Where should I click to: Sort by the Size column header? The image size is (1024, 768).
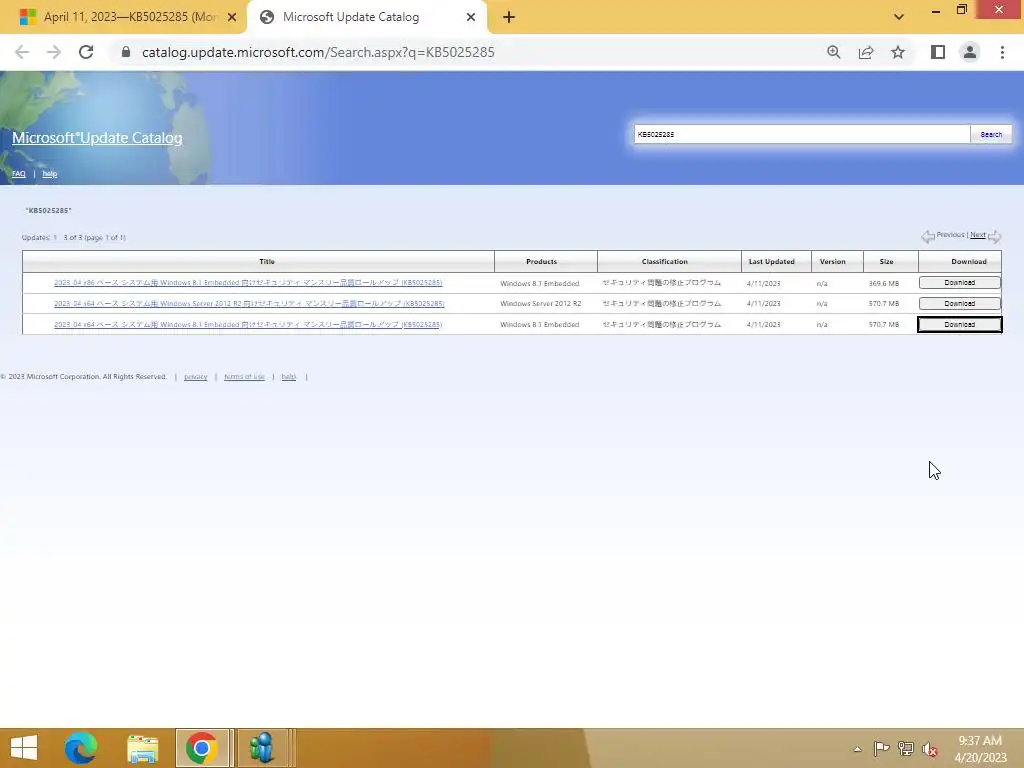[886, 261]
